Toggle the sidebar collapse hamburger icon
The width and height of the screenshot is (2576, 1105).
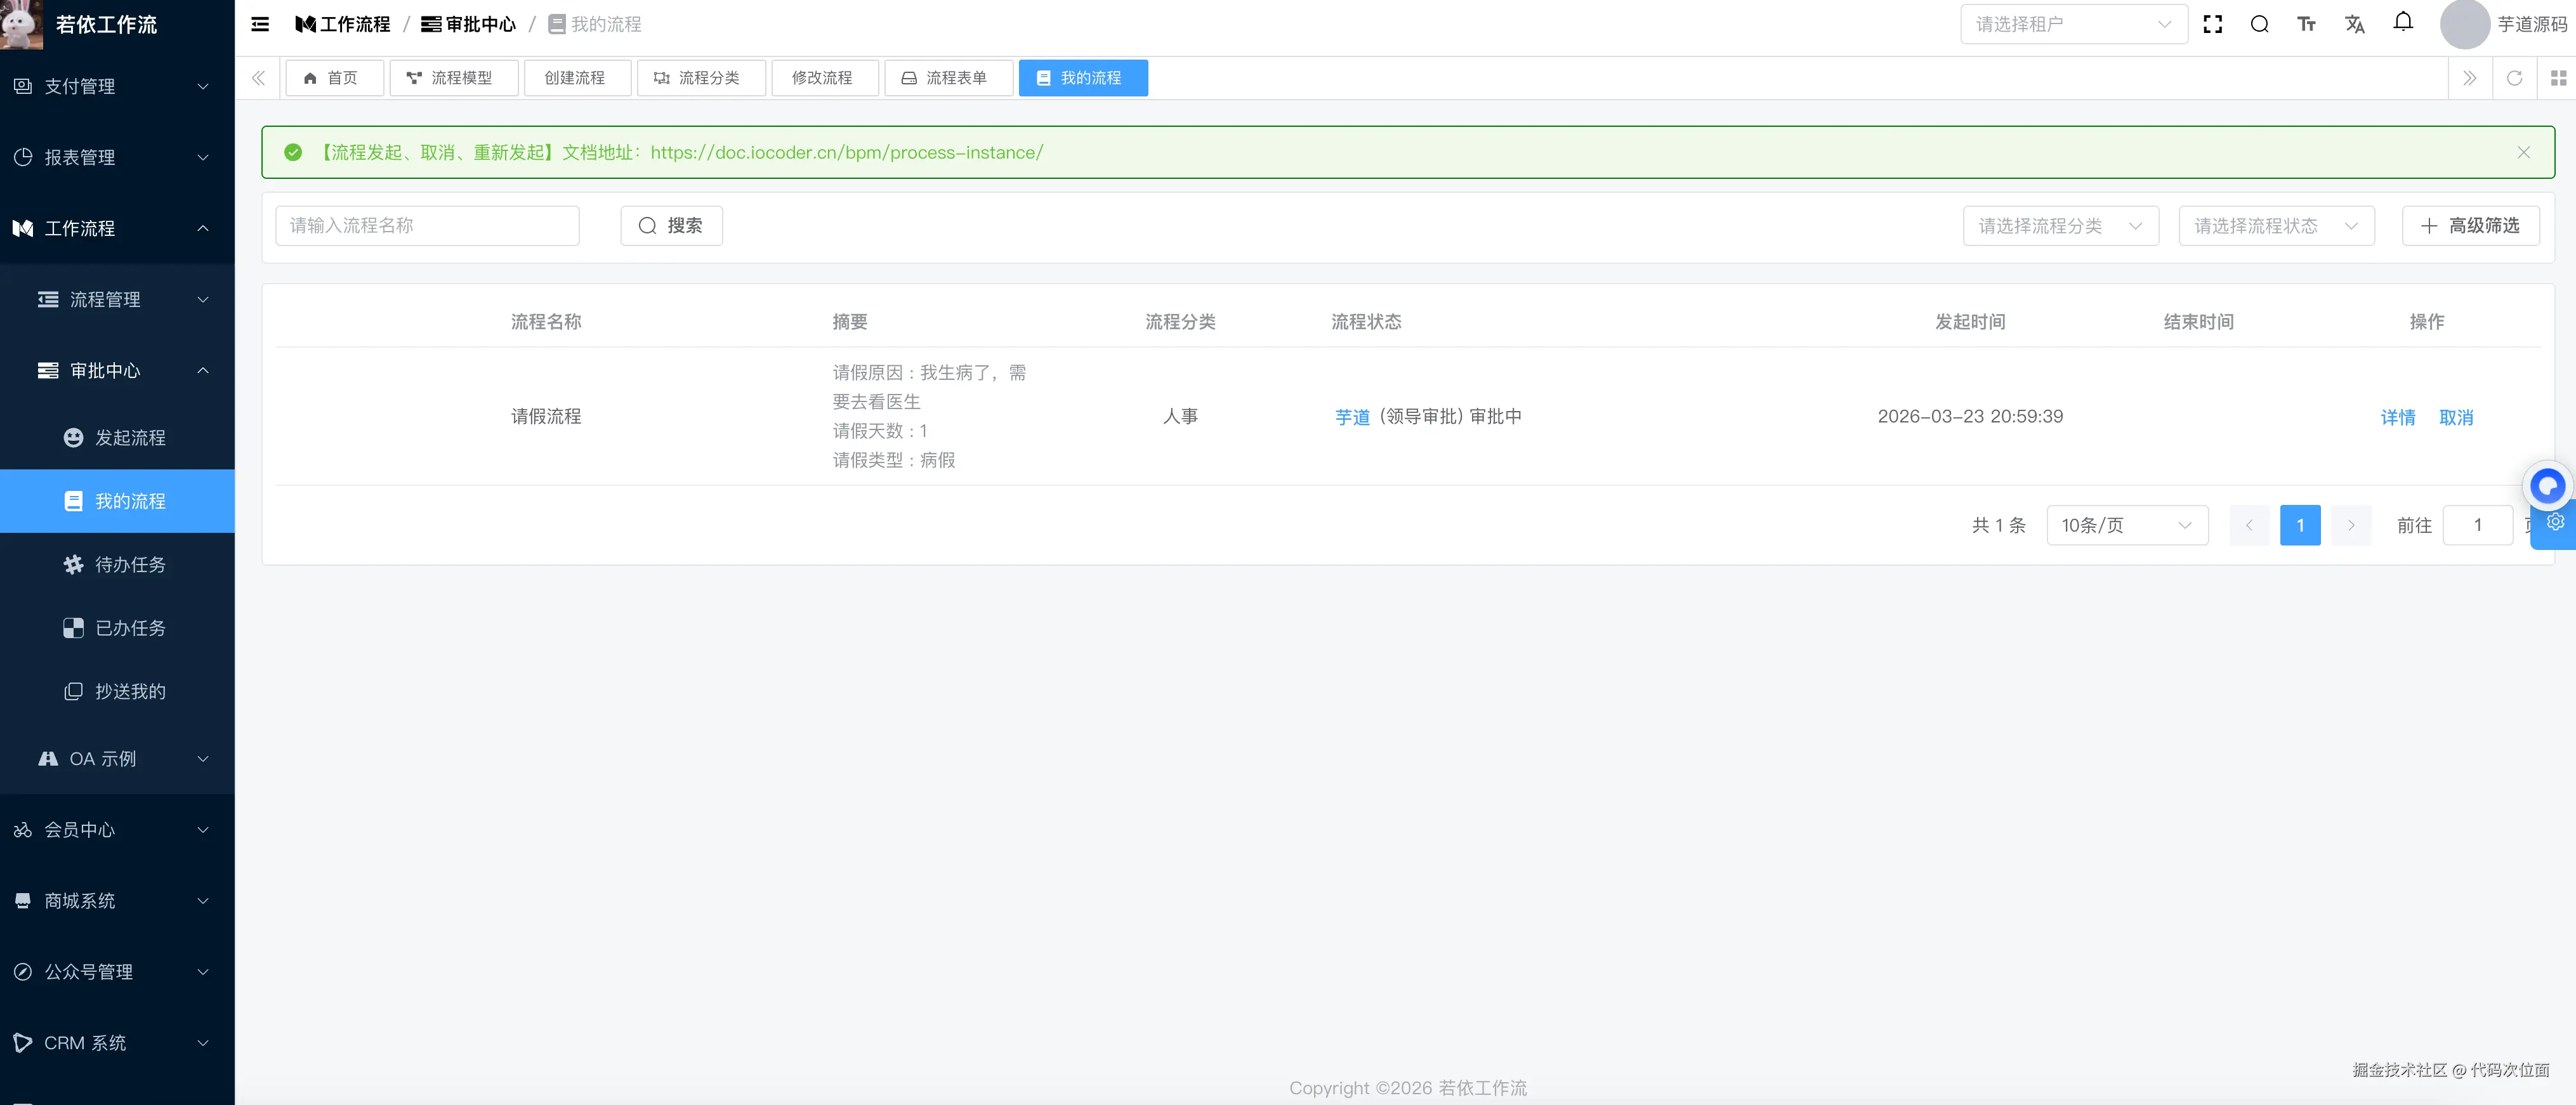click(x=259, y=24)
